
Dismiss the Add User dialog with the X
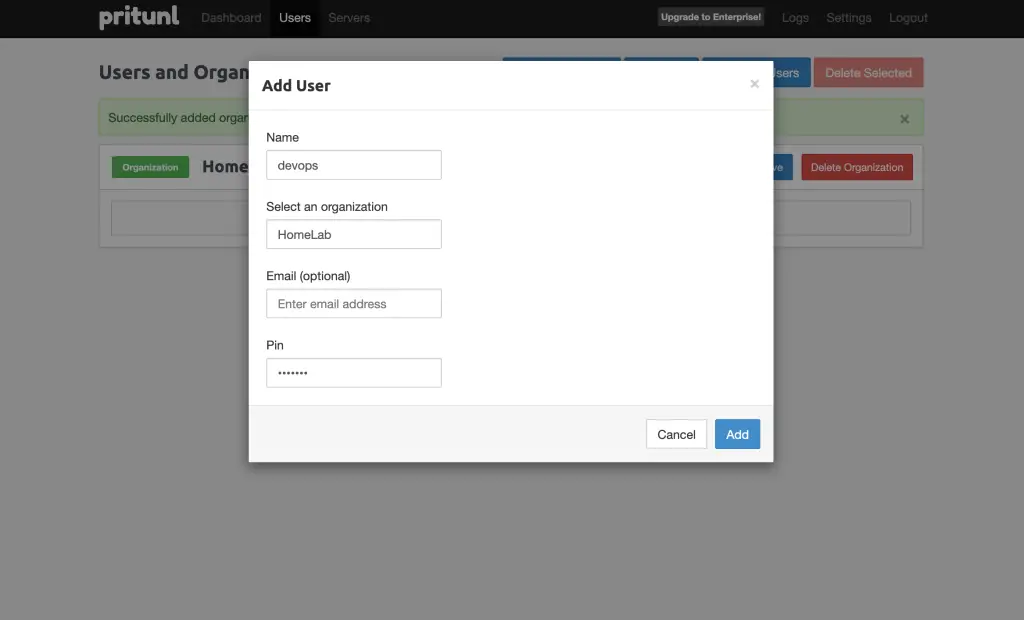click(x=755, y=84)
